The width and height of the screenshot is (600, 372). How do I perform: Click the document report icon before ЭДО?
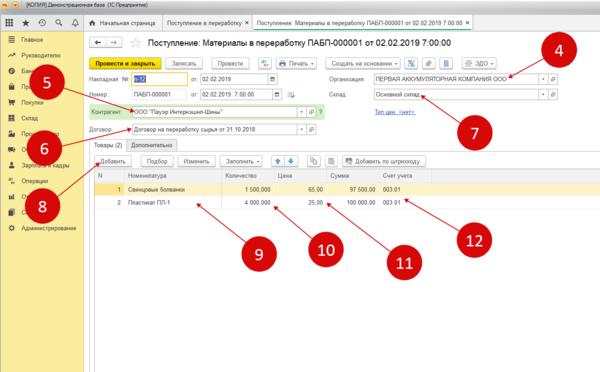pyautogui.click(x=446, y=64)
